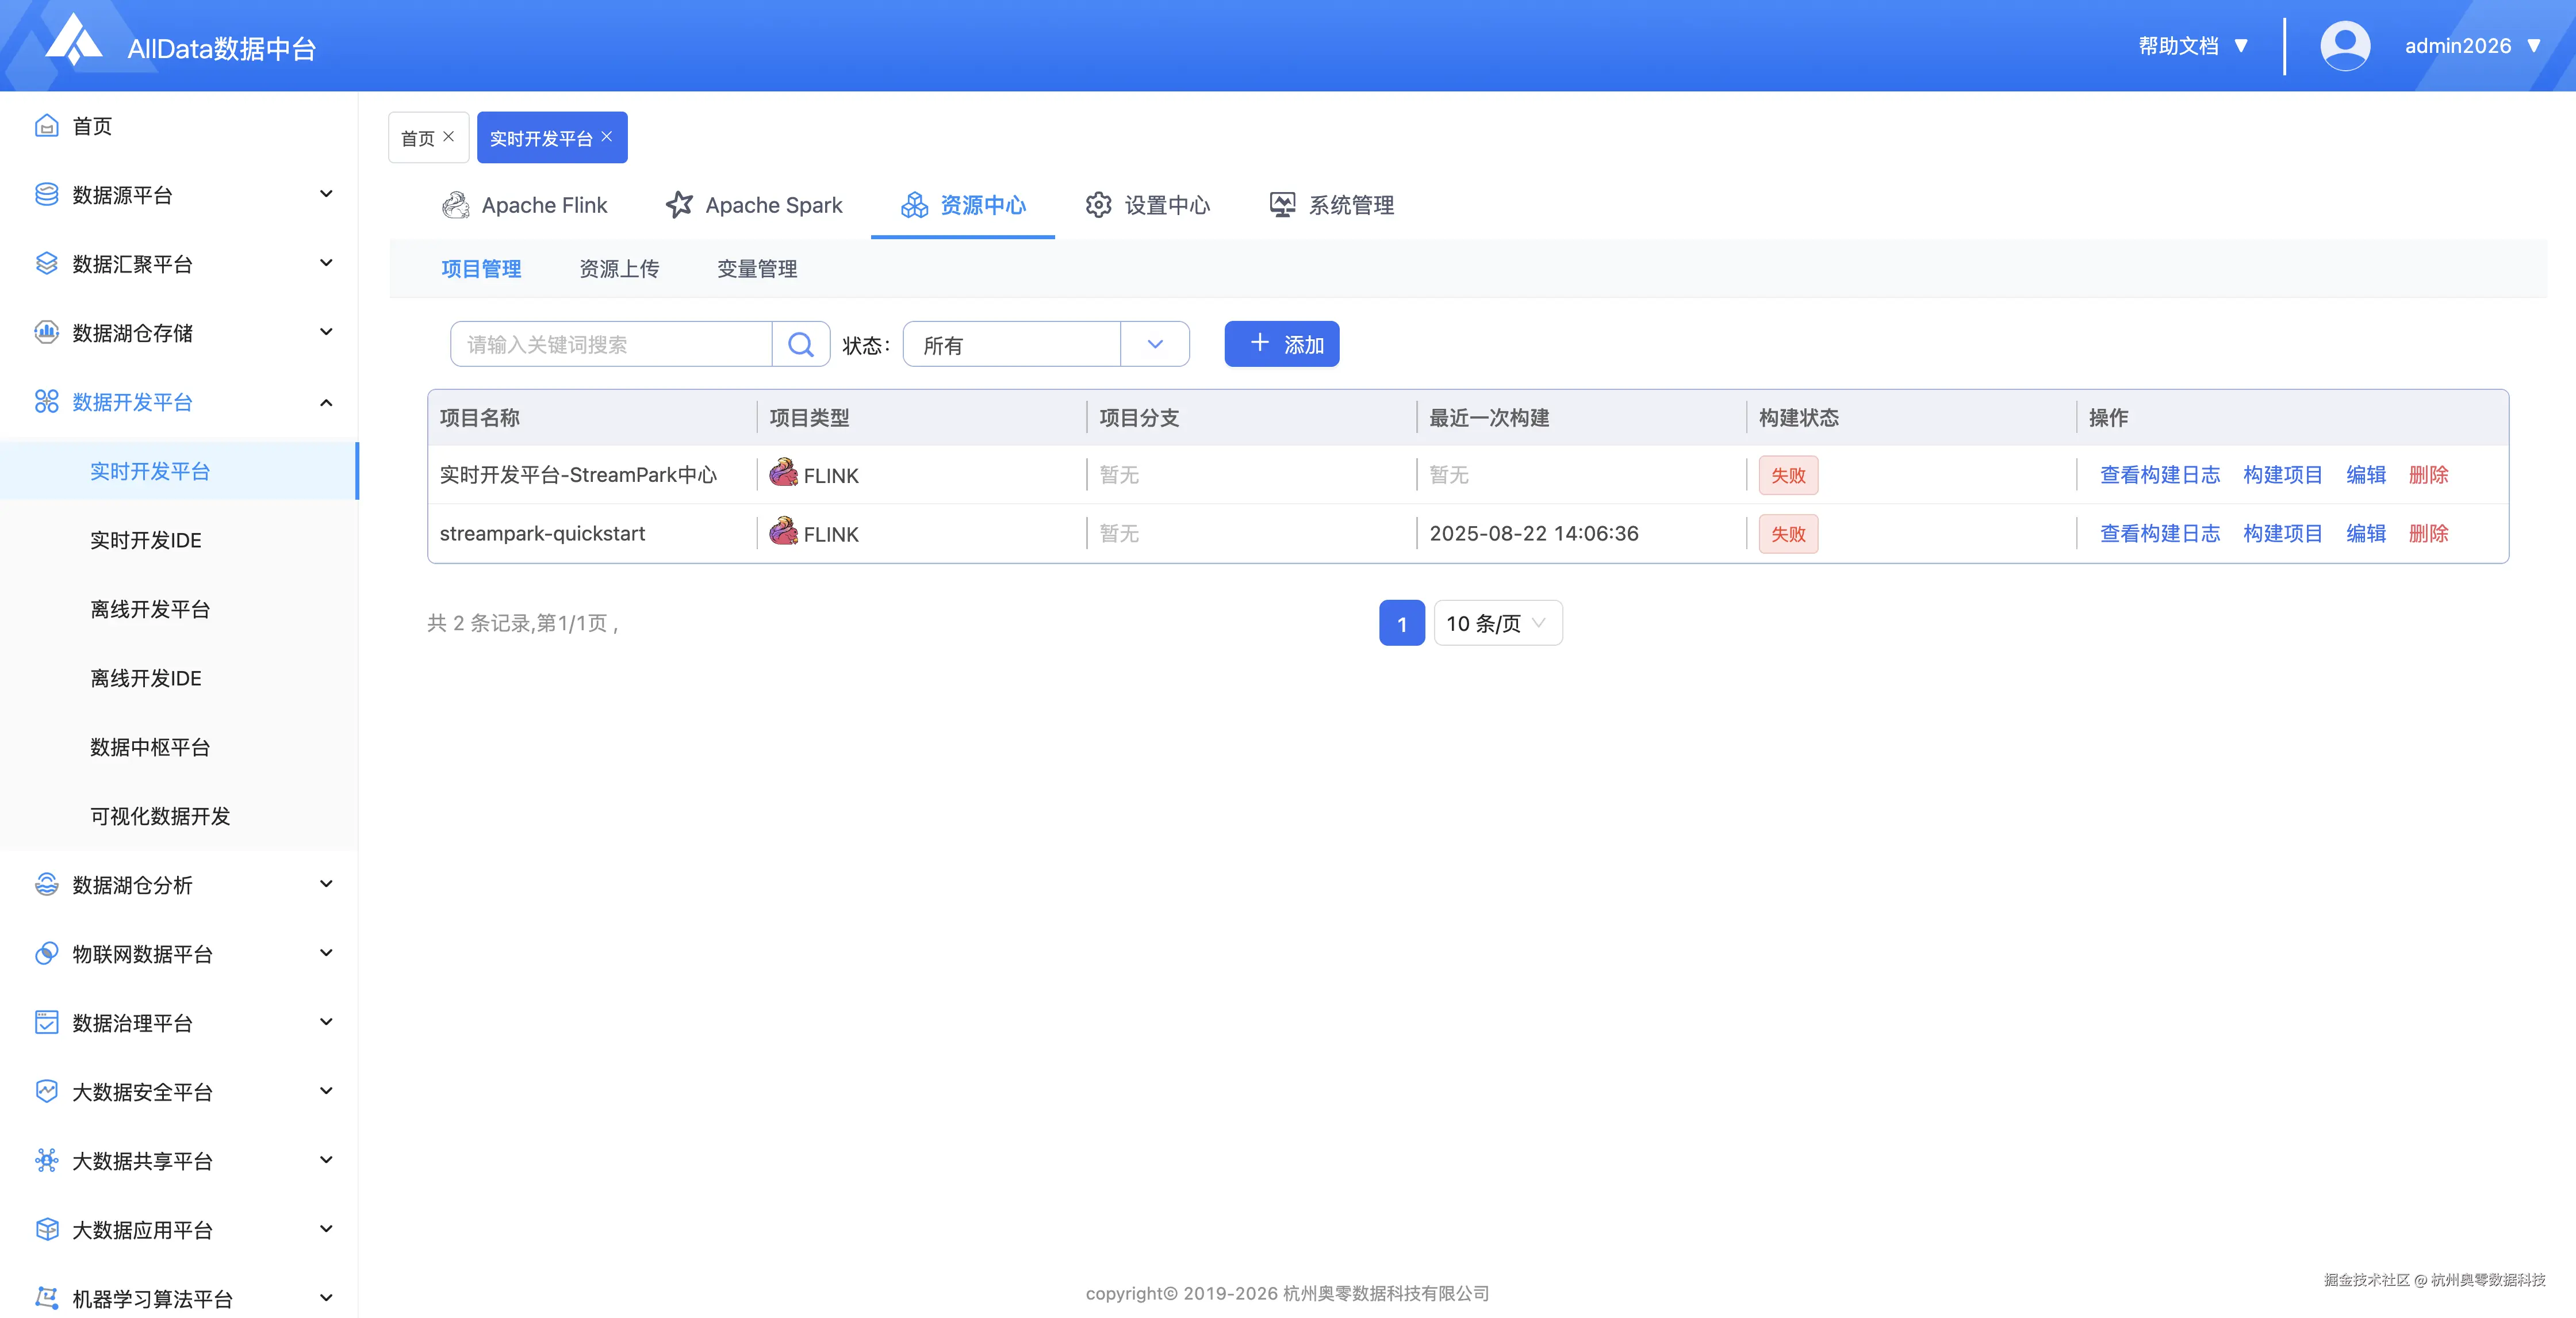Go to page 1 in the pagination
Screen dimensions: 2576x1318
[1402, 623]
